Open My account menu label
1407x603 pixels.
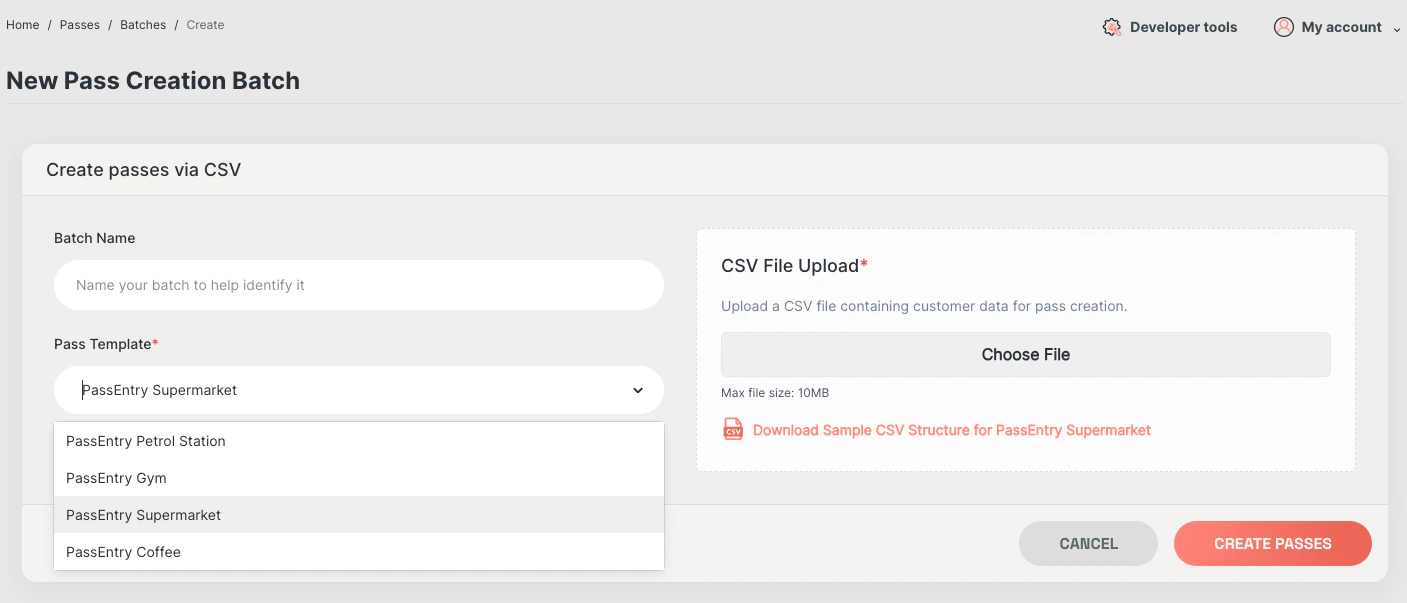pyautogui.click(x=1341, y=27)
